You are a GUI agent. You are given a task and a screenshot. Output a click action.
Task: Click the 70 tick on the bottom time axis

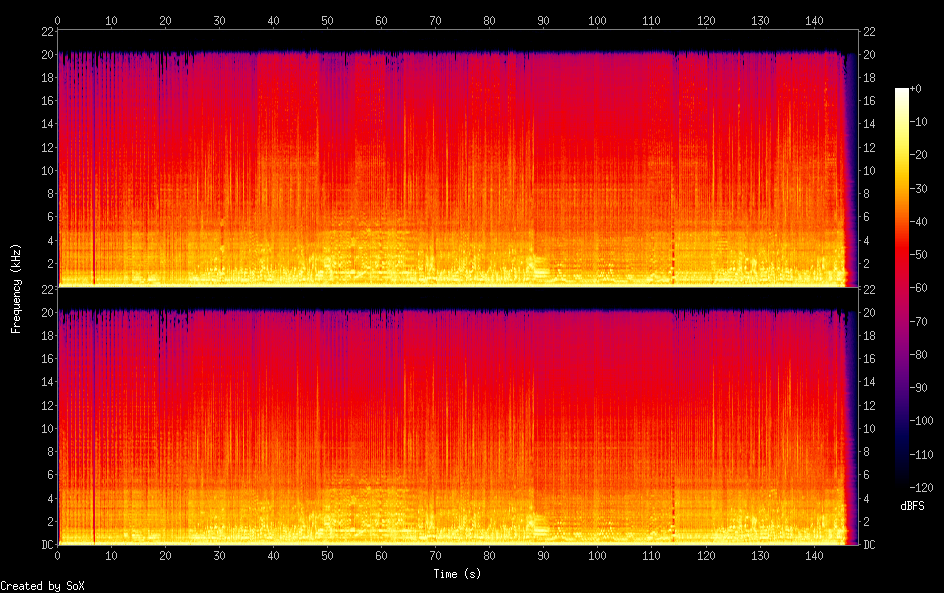click(x=435, y=556)
